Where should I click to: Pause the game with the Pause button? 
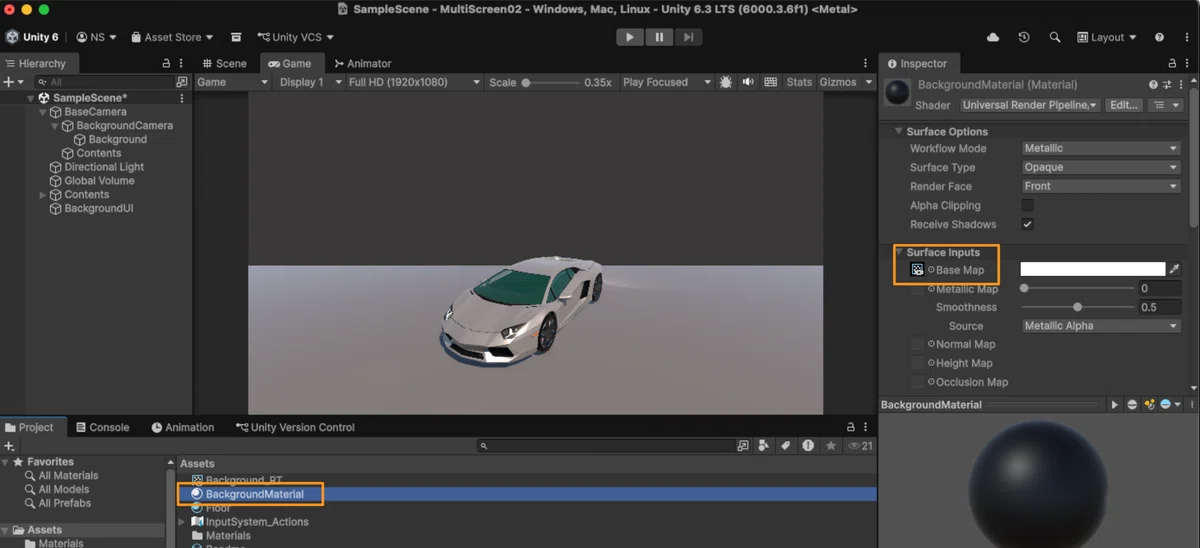[659, 37]
